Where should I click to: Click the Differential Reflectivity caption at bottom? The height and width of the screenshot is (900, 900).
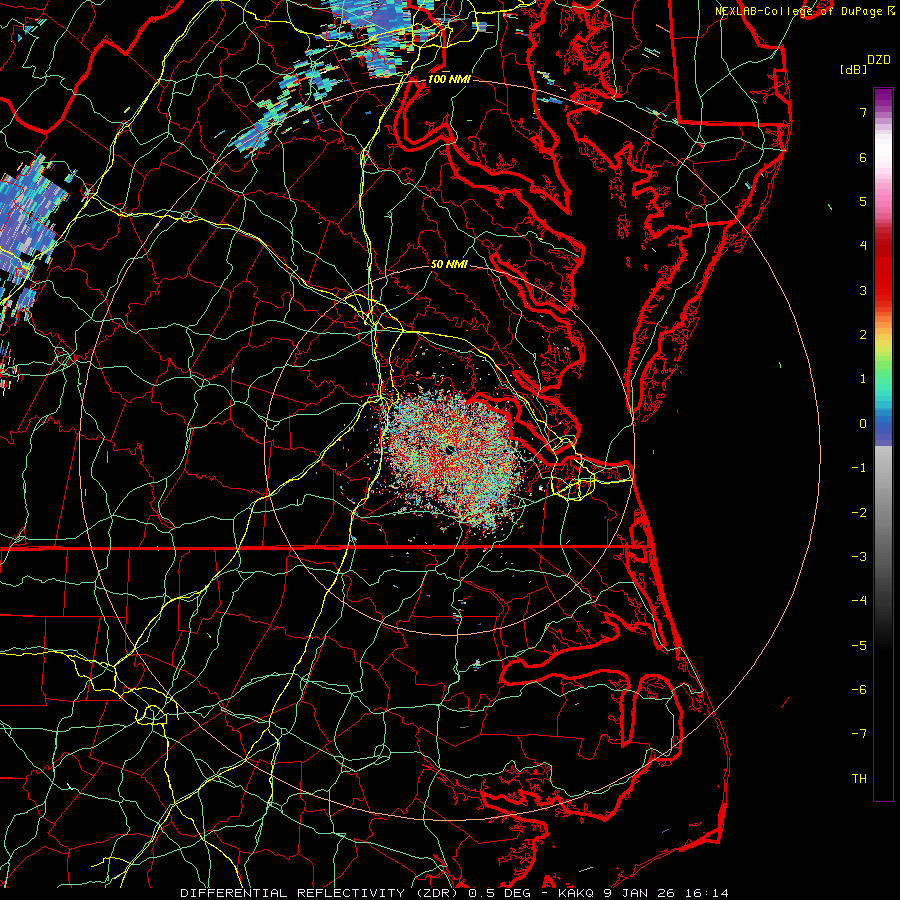pyautogui.click(x=454, y=893)
